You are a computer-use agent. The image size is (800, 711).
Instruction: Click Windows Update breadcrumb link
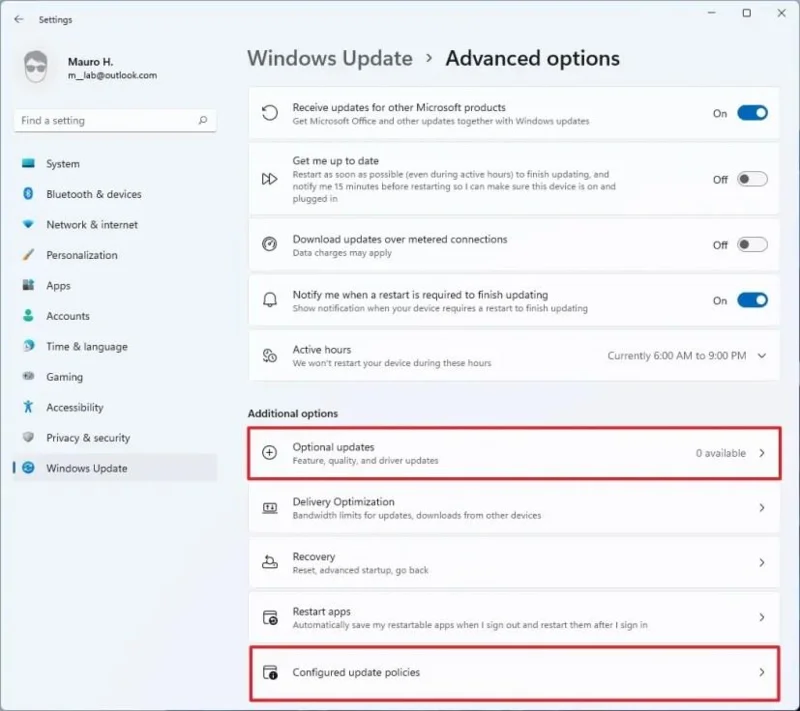[x=330, y=58]
